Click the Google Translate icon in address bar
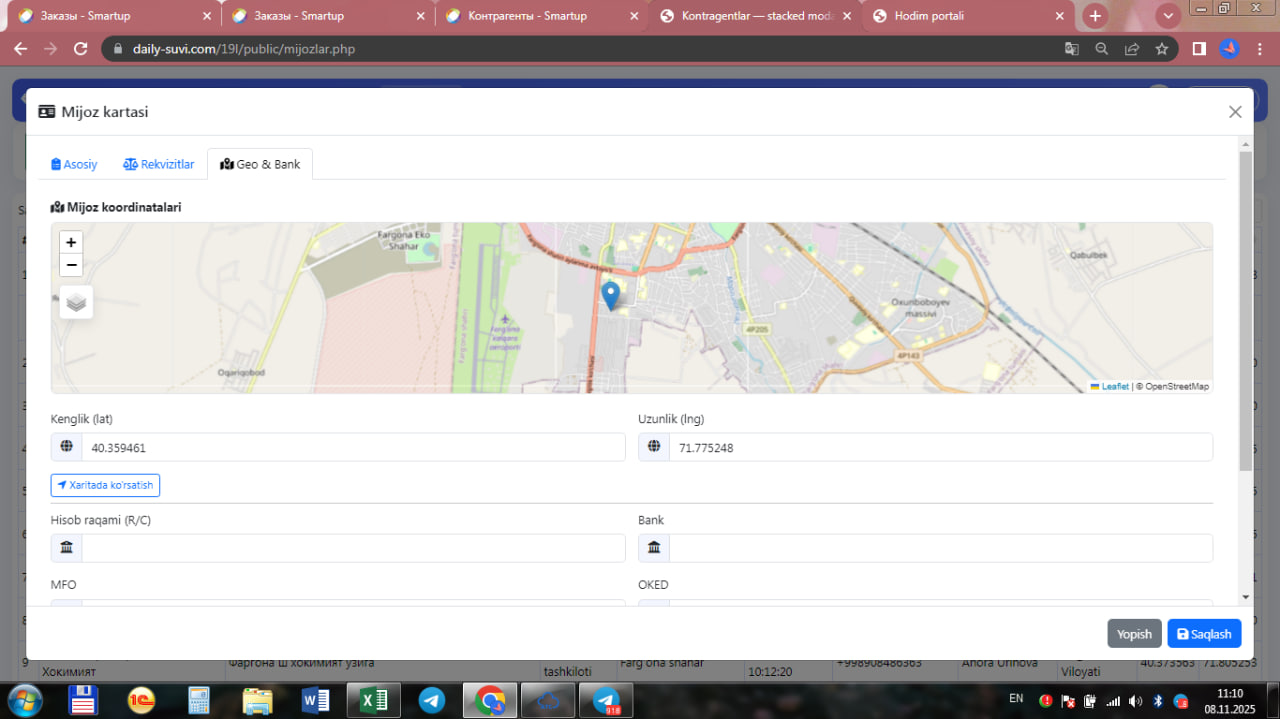The width and height of the screenshot is (1280, 719). click(x=1071, y=48)
